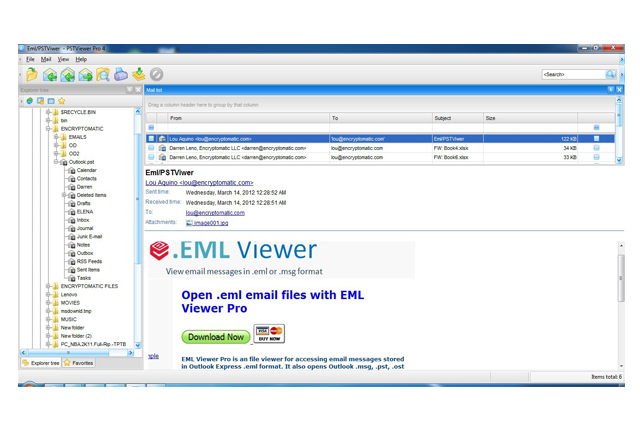Sort mail list by the From column

249,118
